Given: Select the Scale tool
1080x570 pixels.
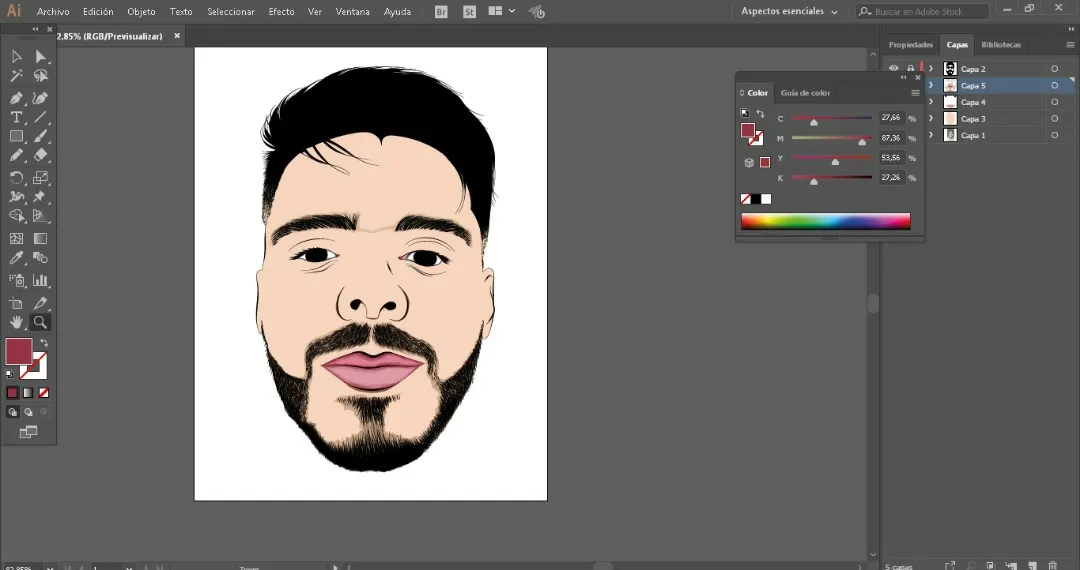Looking at the screenshot, I should (41, 178).
